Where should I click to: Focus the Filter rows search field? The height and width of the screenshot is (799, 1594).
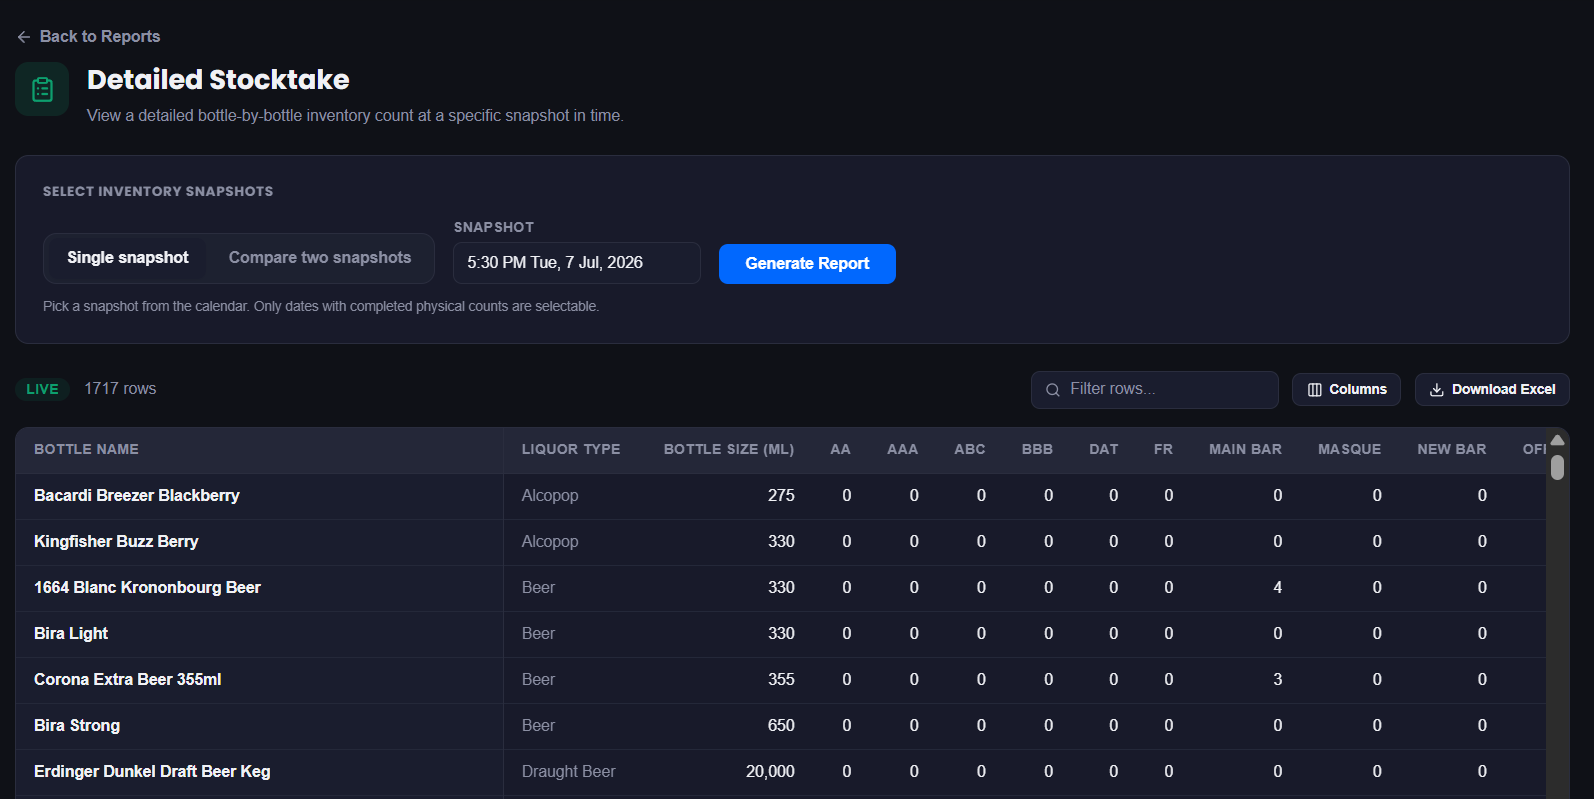[1155, 389]
